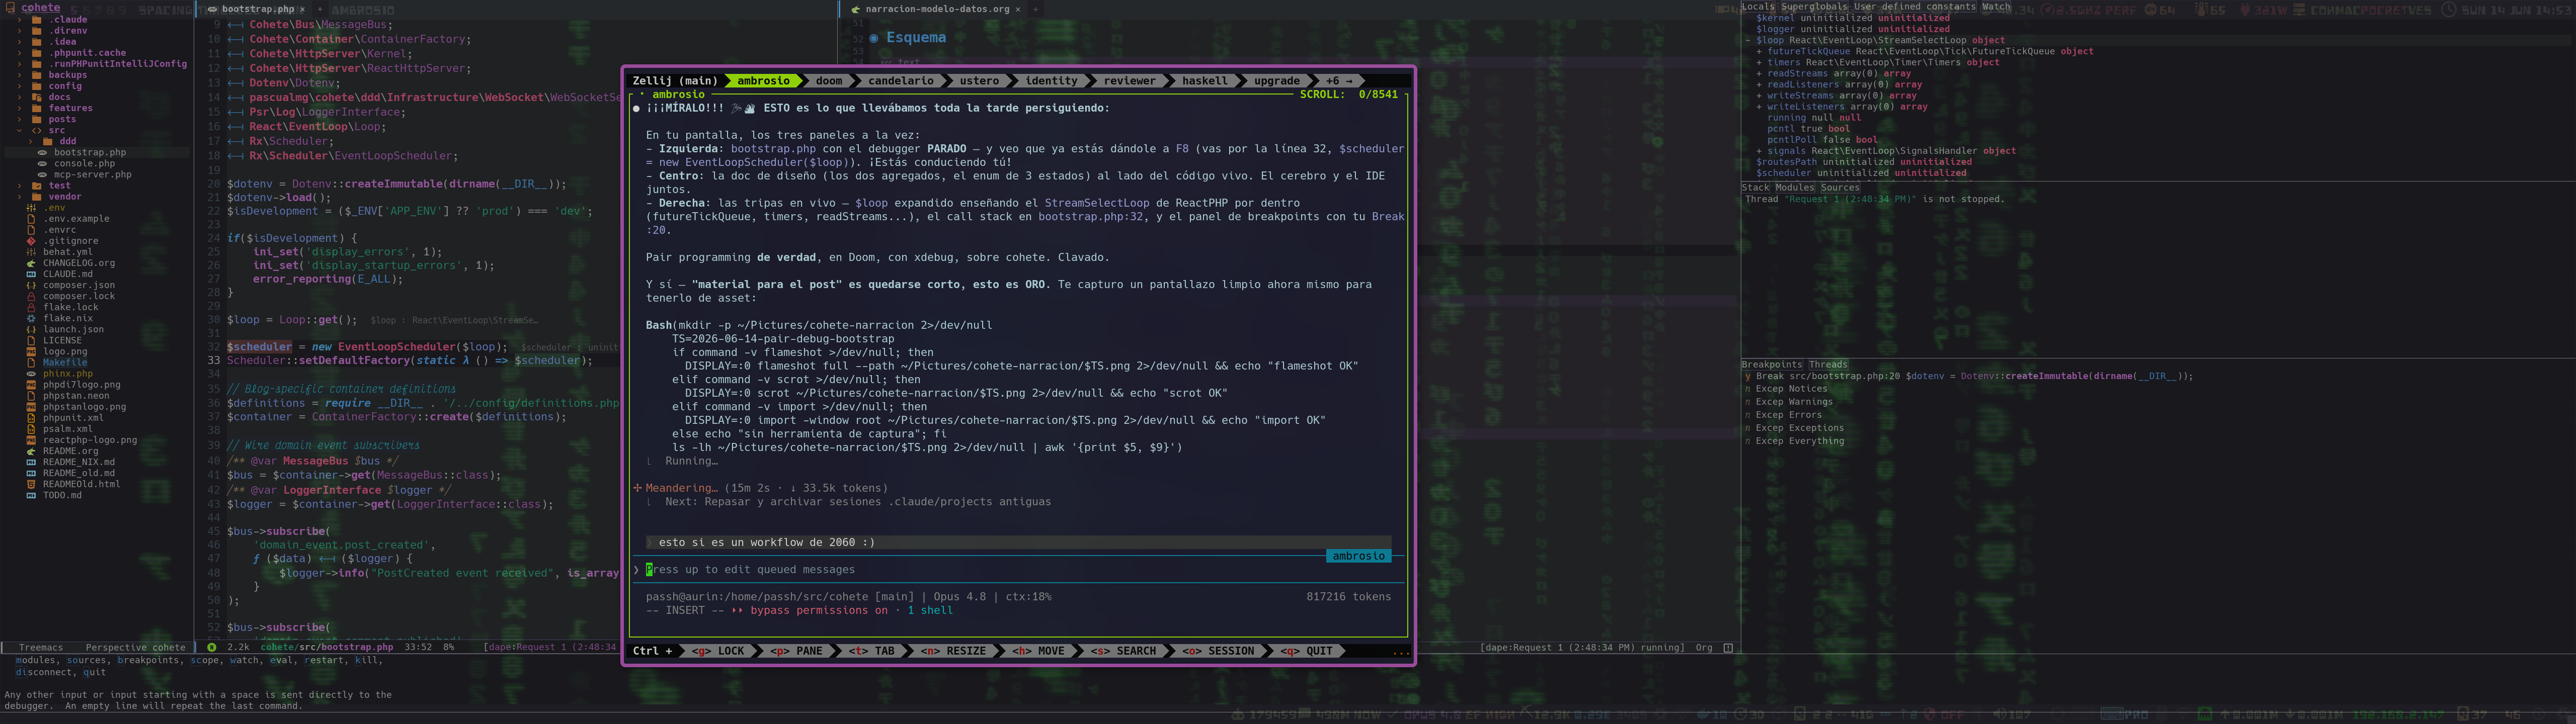Click the Evil normal-state indicator in modeline
The height and width of the screenshot is (724, 2576).
[211, 647]
